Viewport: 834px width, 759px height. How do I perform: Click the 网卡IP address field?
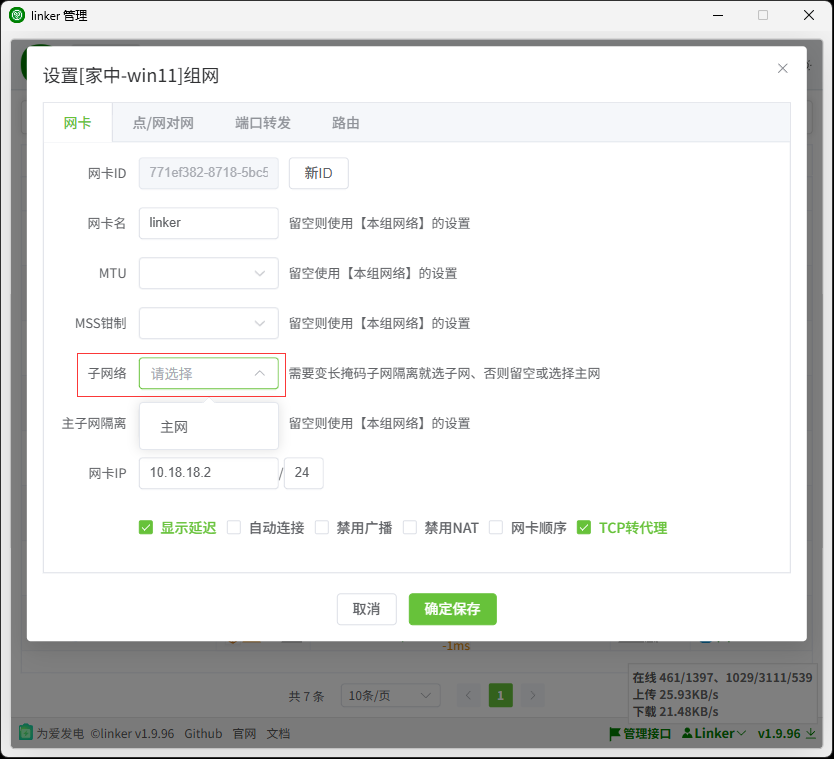[208, 473]
